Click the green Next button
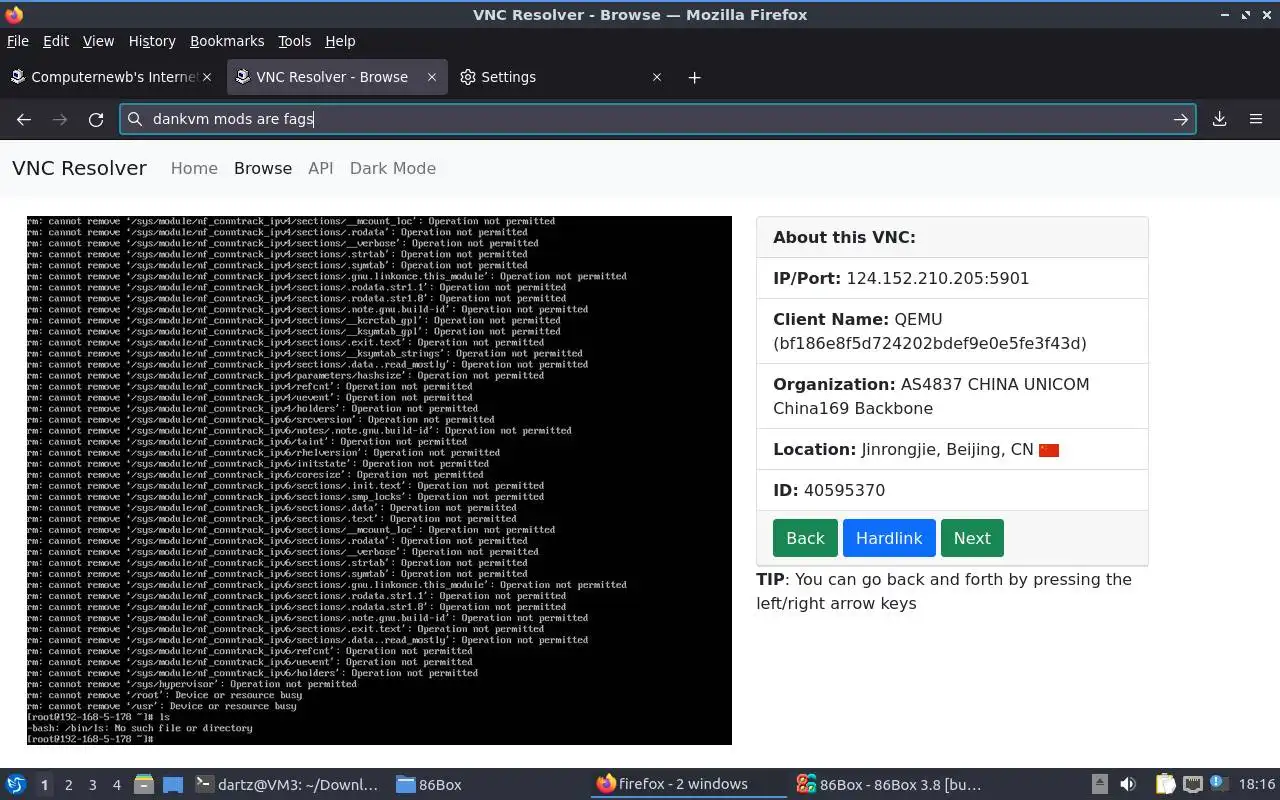 click(972, 538)
